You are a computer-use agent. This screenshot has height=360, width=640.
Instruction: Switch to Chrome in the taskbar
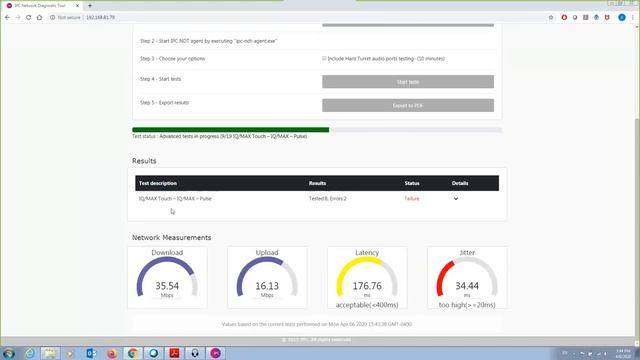[x=132, y=353]
